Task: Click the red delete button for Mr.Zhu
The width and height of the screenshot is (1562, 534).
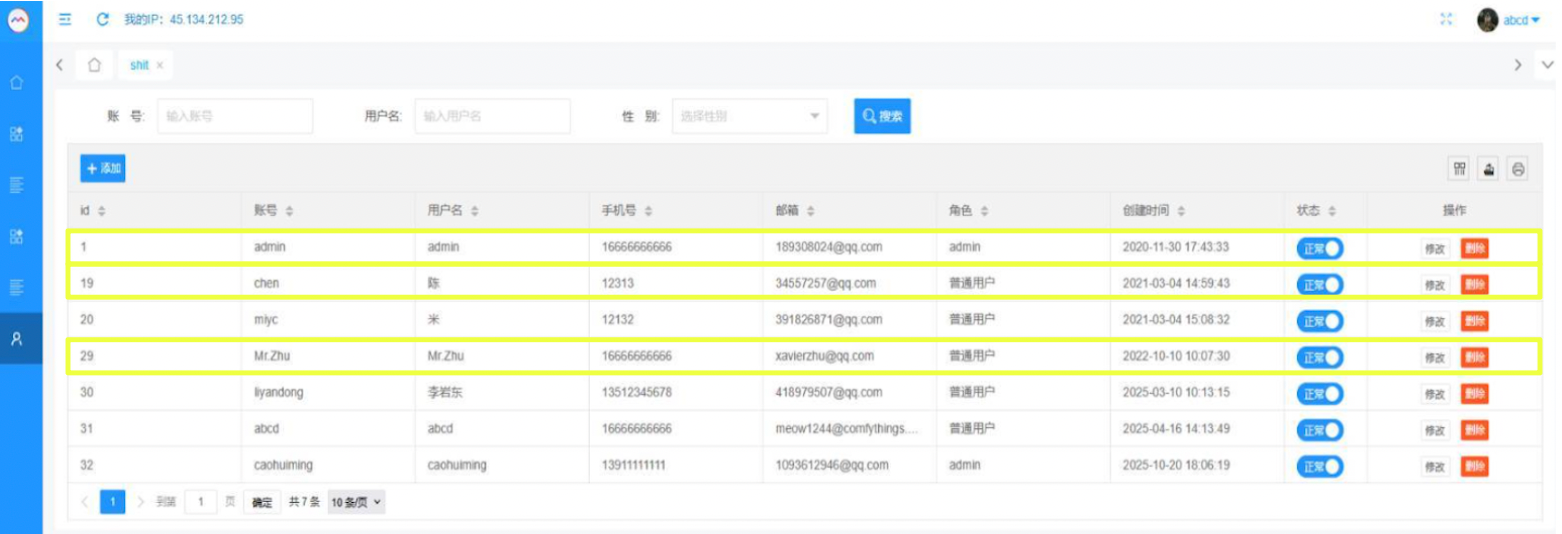Action: [x=1474, y=357]
